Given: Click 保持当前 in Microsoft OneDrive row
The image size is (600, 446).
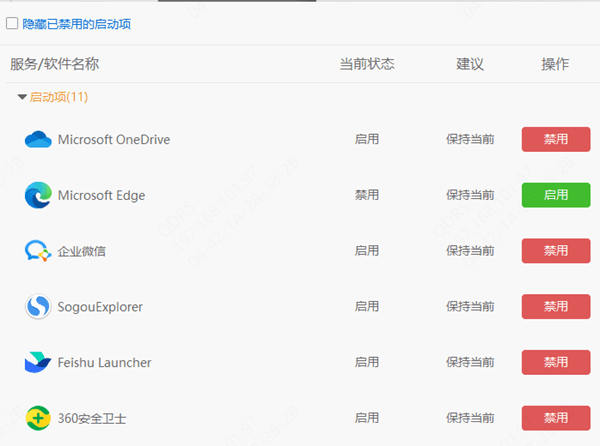Looking at the screenshot, I should (x=470, y=139).
